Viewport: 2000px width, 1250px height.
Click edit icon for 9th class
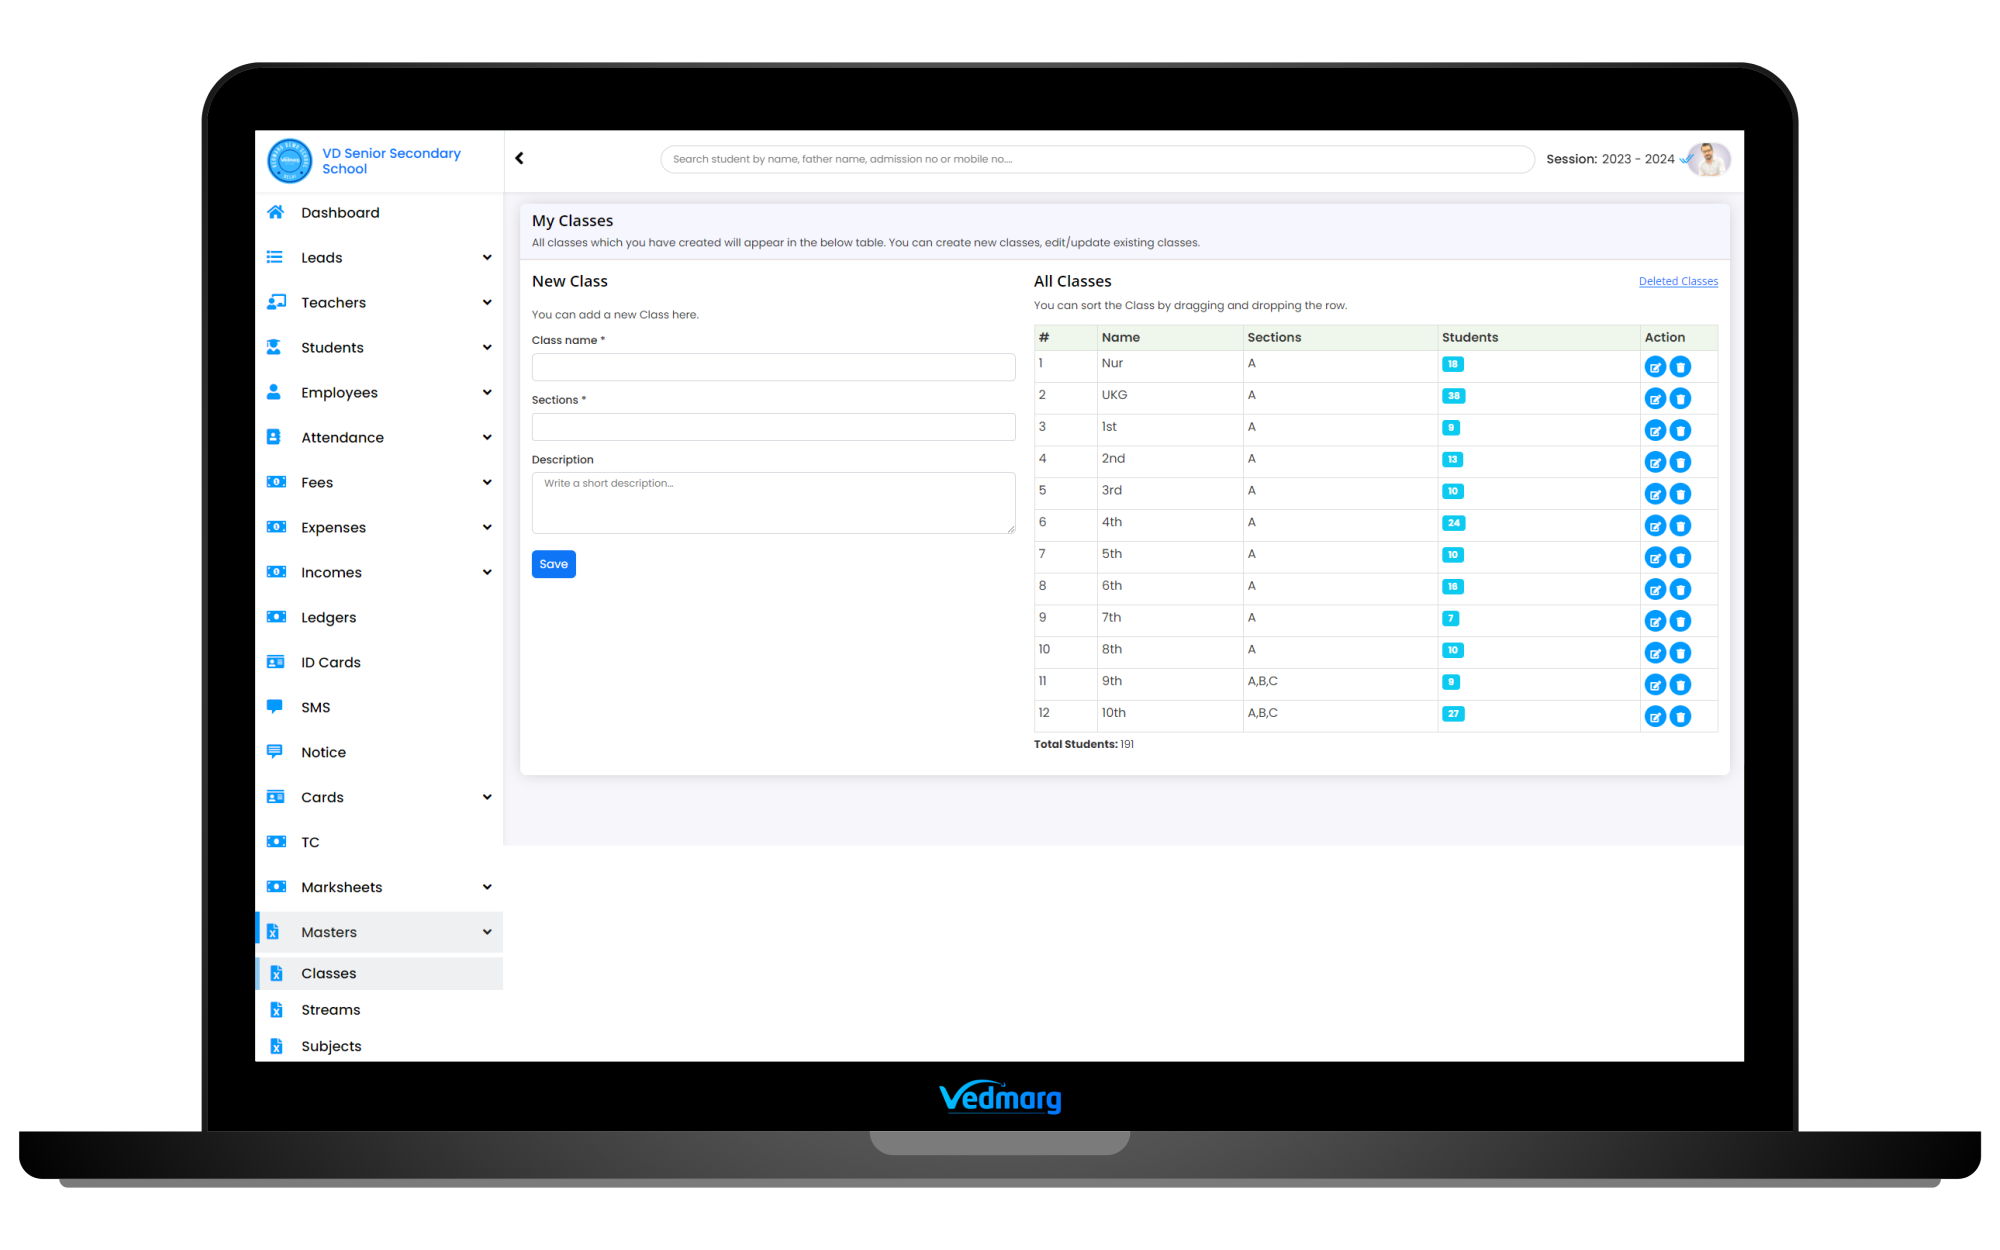click(x=1655, y=685)
